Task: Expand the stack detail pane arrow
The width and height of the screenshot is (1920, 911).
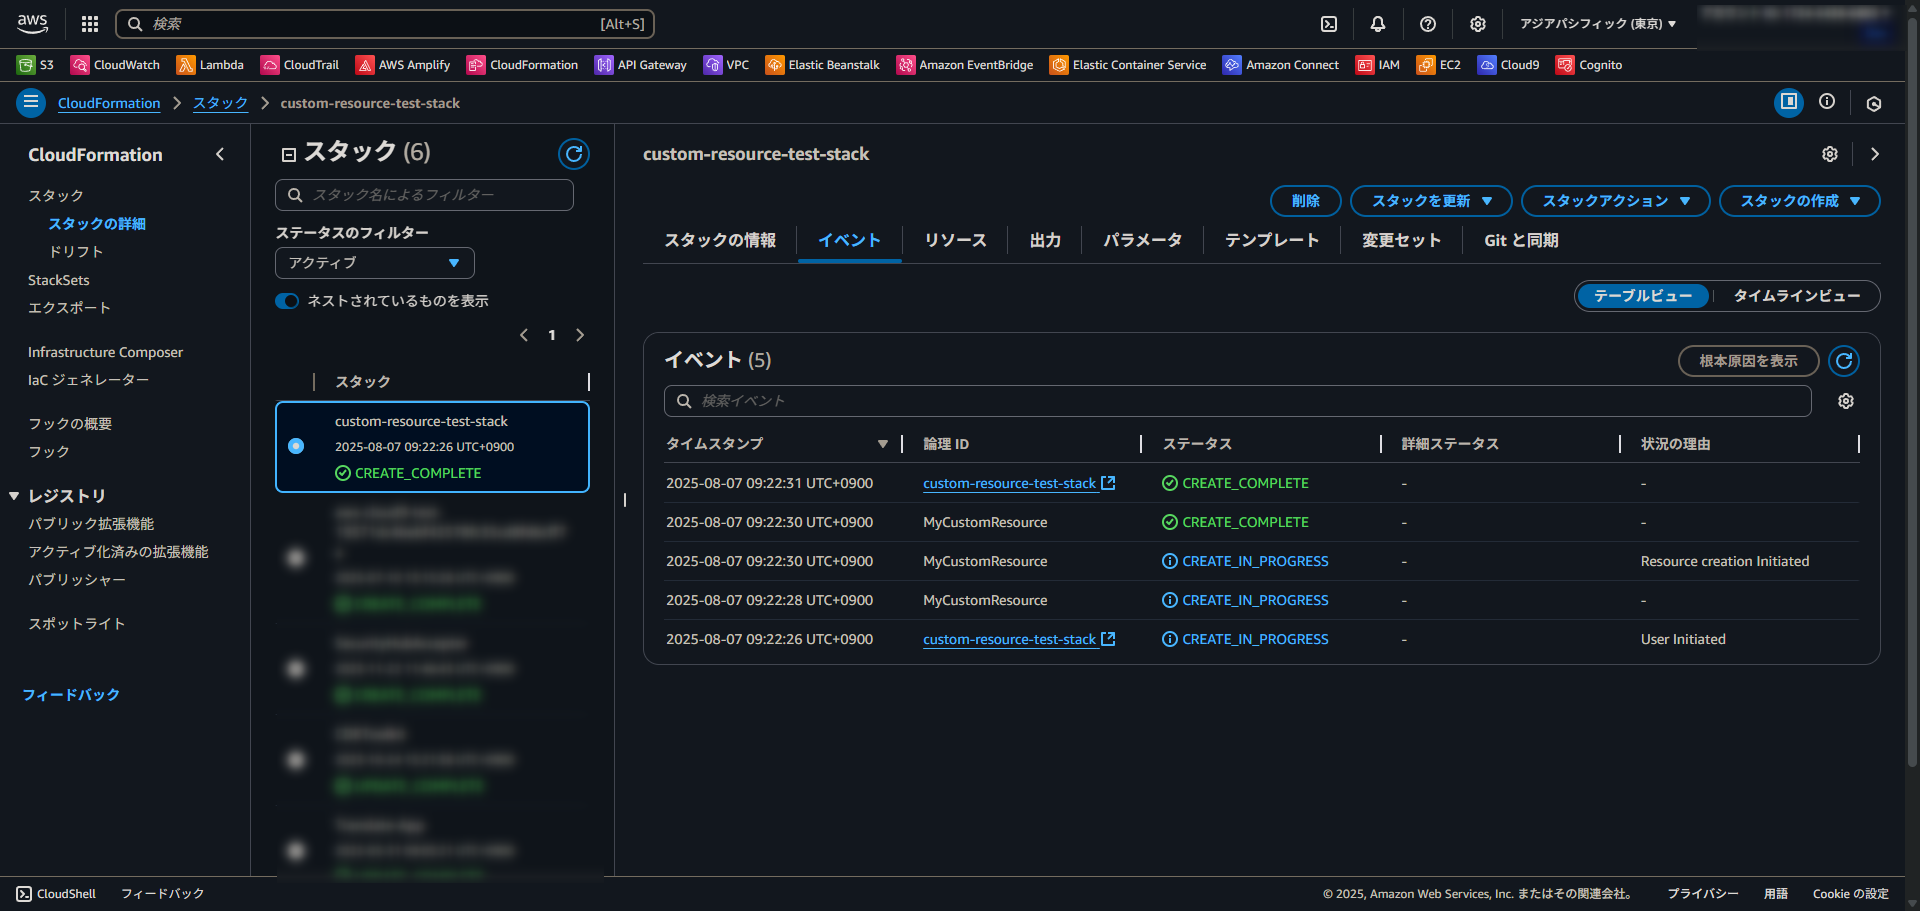Action: [x=1875, y=154]
